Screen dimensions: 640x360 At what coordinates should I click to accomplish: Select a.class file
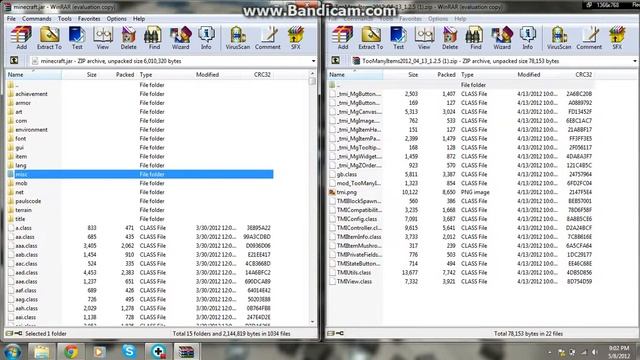(x=23, y=228)
